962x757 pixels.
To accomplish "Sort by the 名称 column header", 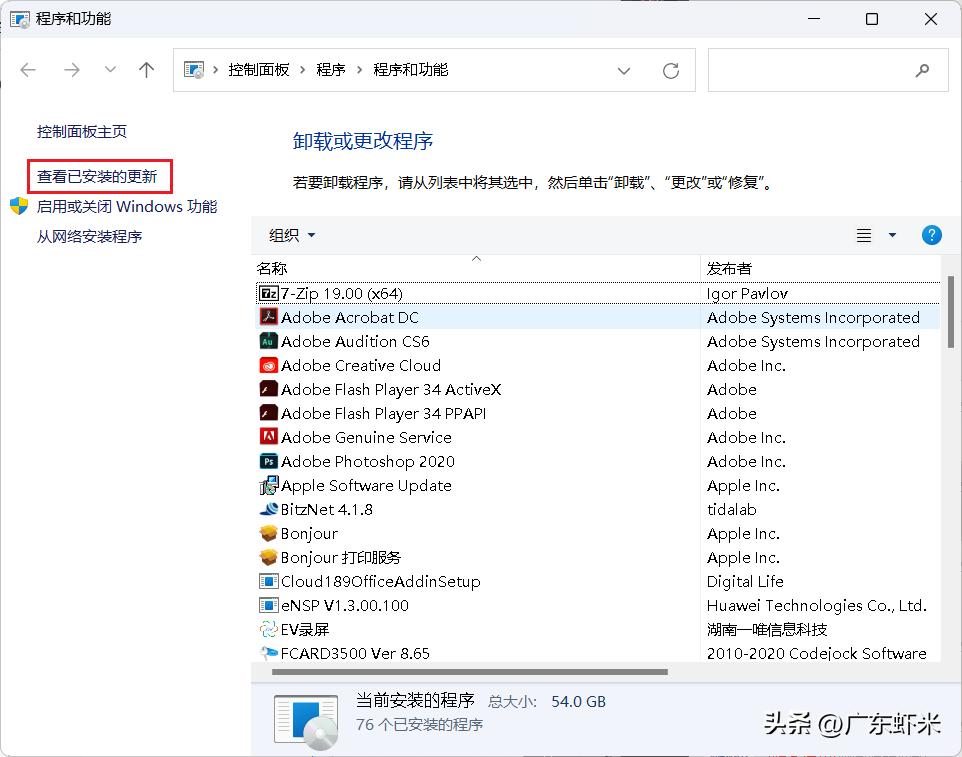I will click(271, 268).
